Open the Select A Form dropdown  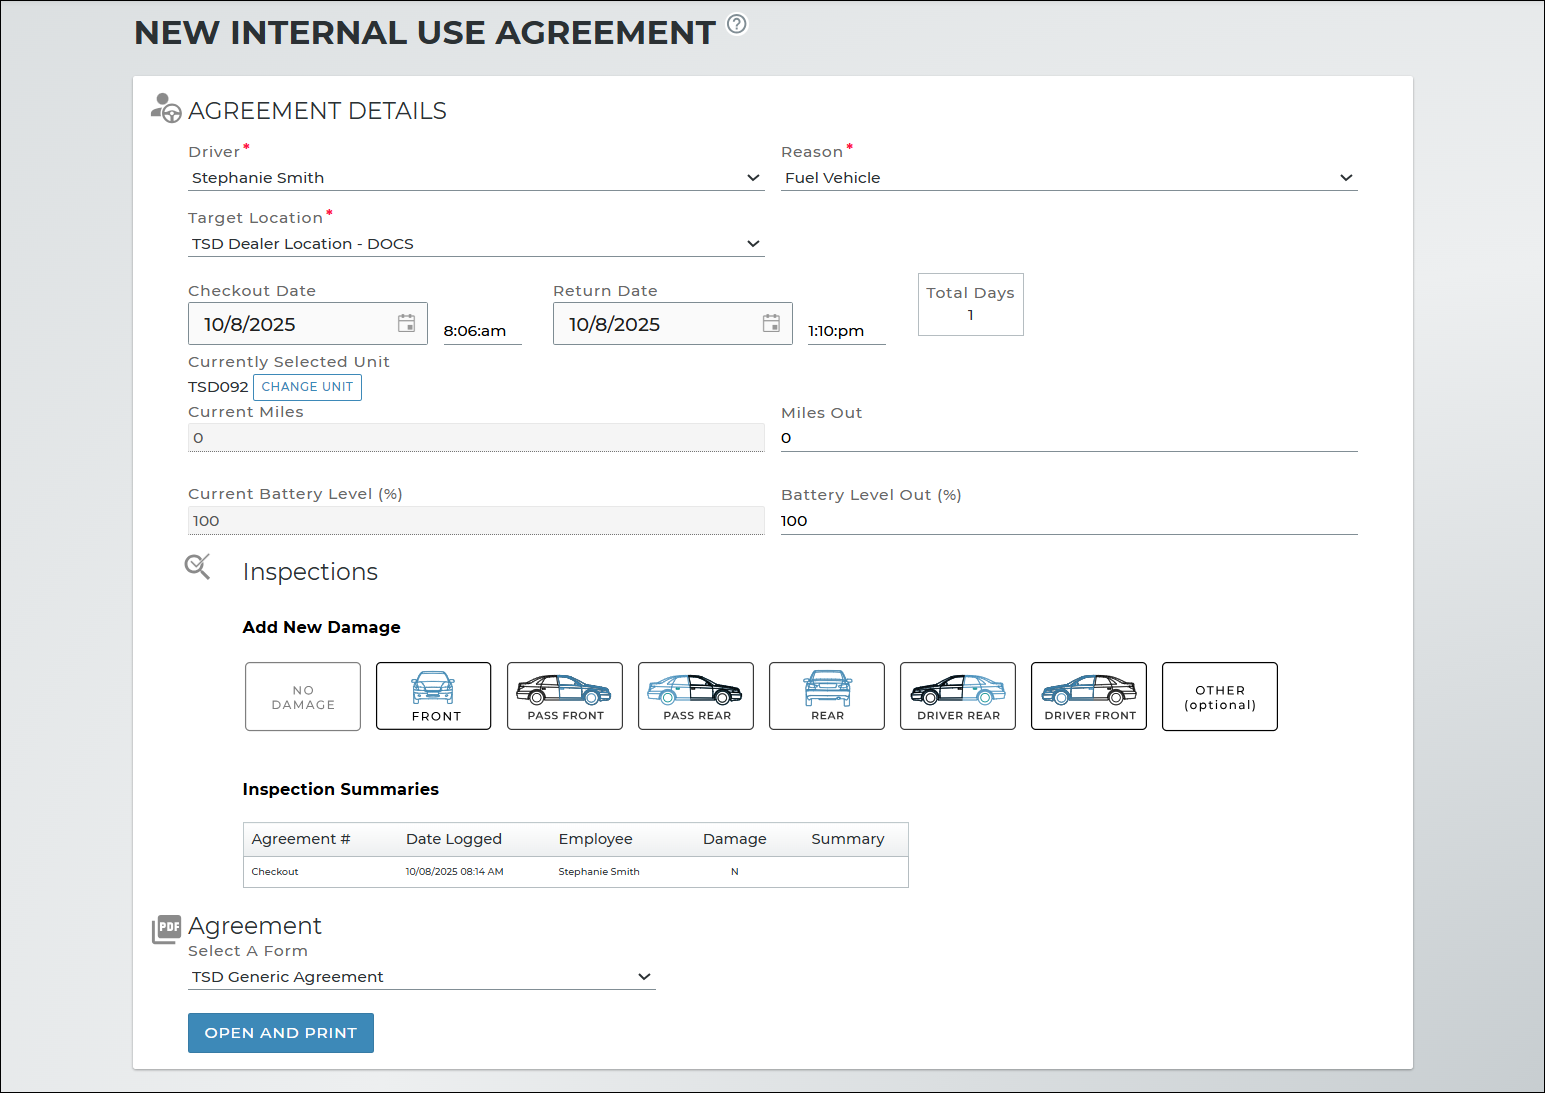421,977
